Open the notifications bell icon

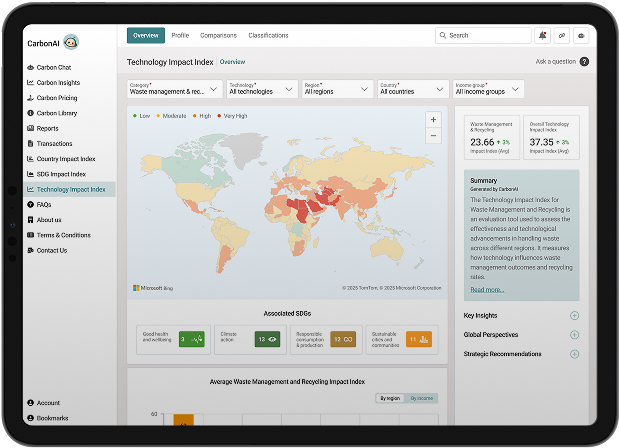tap(542, 35)
